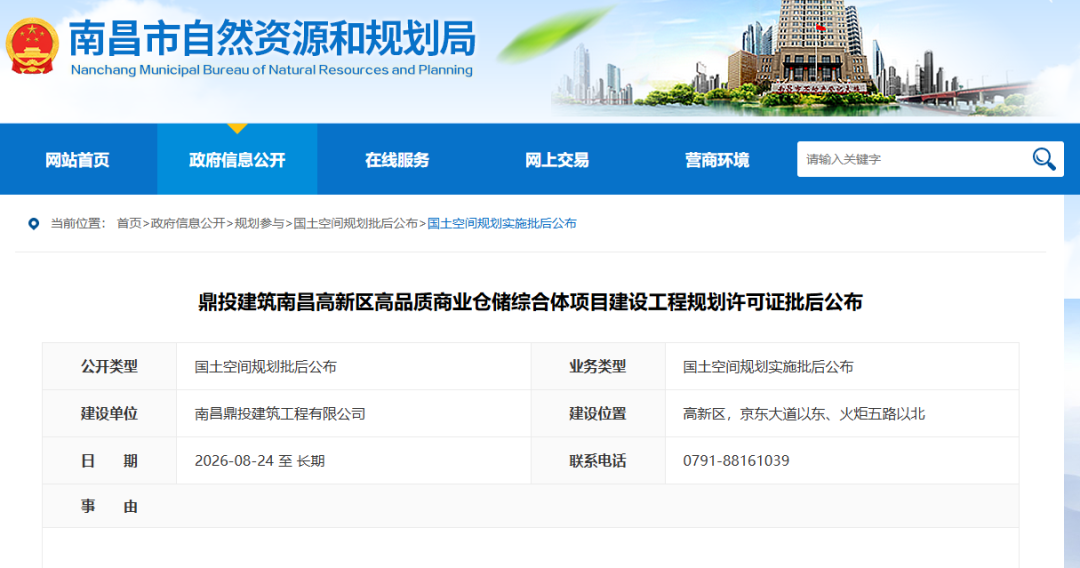Screen dimensions: 1080x568
Task: Go to 首页 breadcrumb link
Action: [x=129, y=223]
